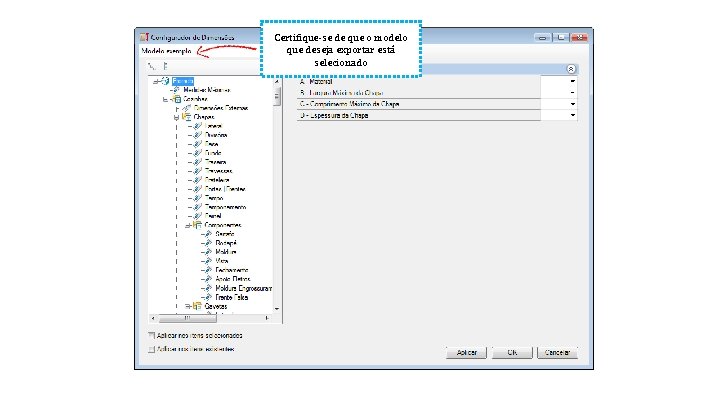Click the Chapas folder icon
This screenshot has height=405, width=720.
[186, 117]
